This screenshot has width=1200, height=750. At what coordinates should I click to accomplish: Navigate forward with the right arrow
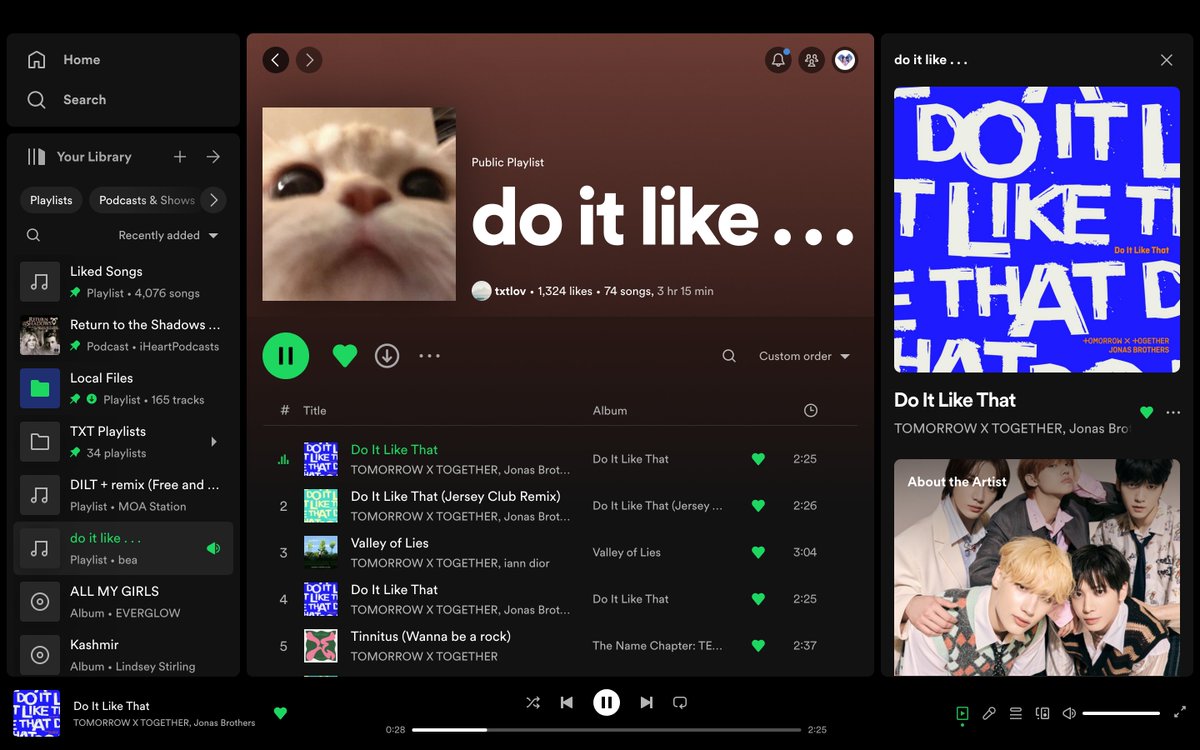click(309, 60)
